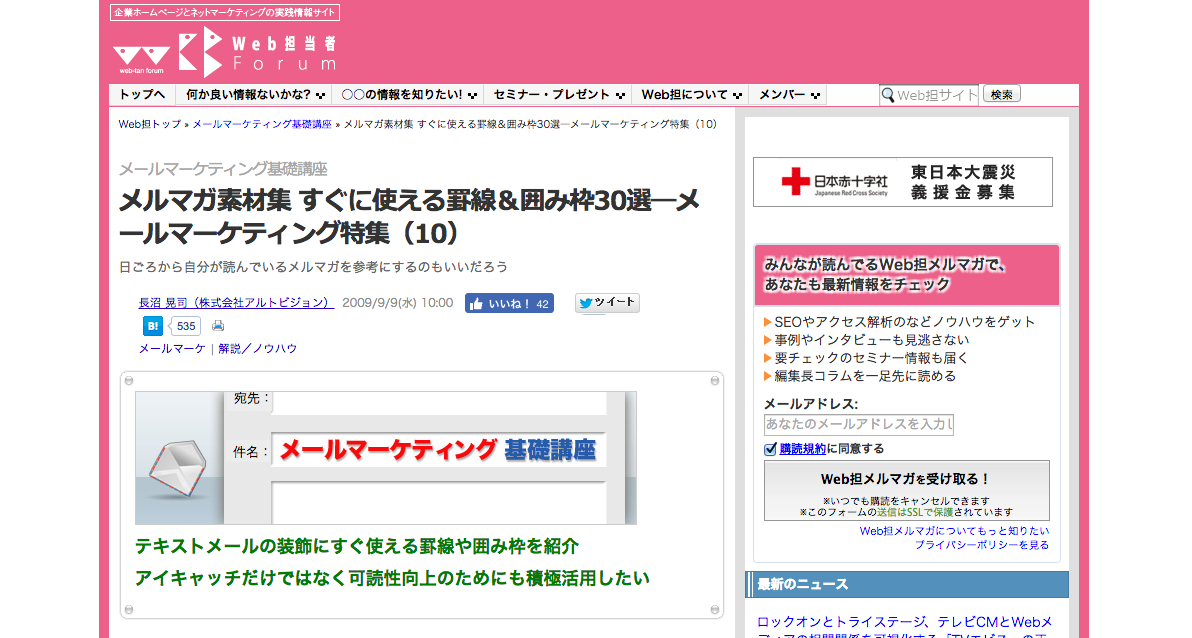The height and width of the screenshot is (638, 1192).
Task: Click the 最新のニュース section header
Action: [x=906, y=585]
